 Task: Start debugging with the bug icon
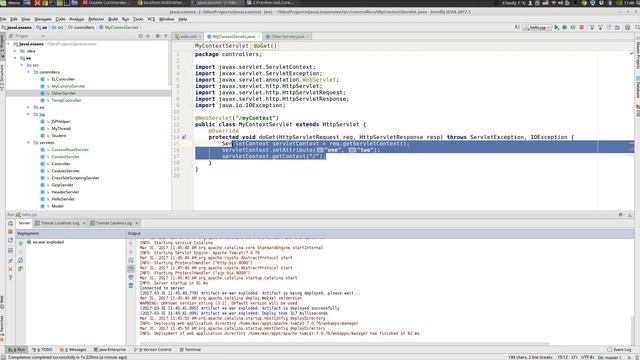pyautogui.click(x=564, y=27)
